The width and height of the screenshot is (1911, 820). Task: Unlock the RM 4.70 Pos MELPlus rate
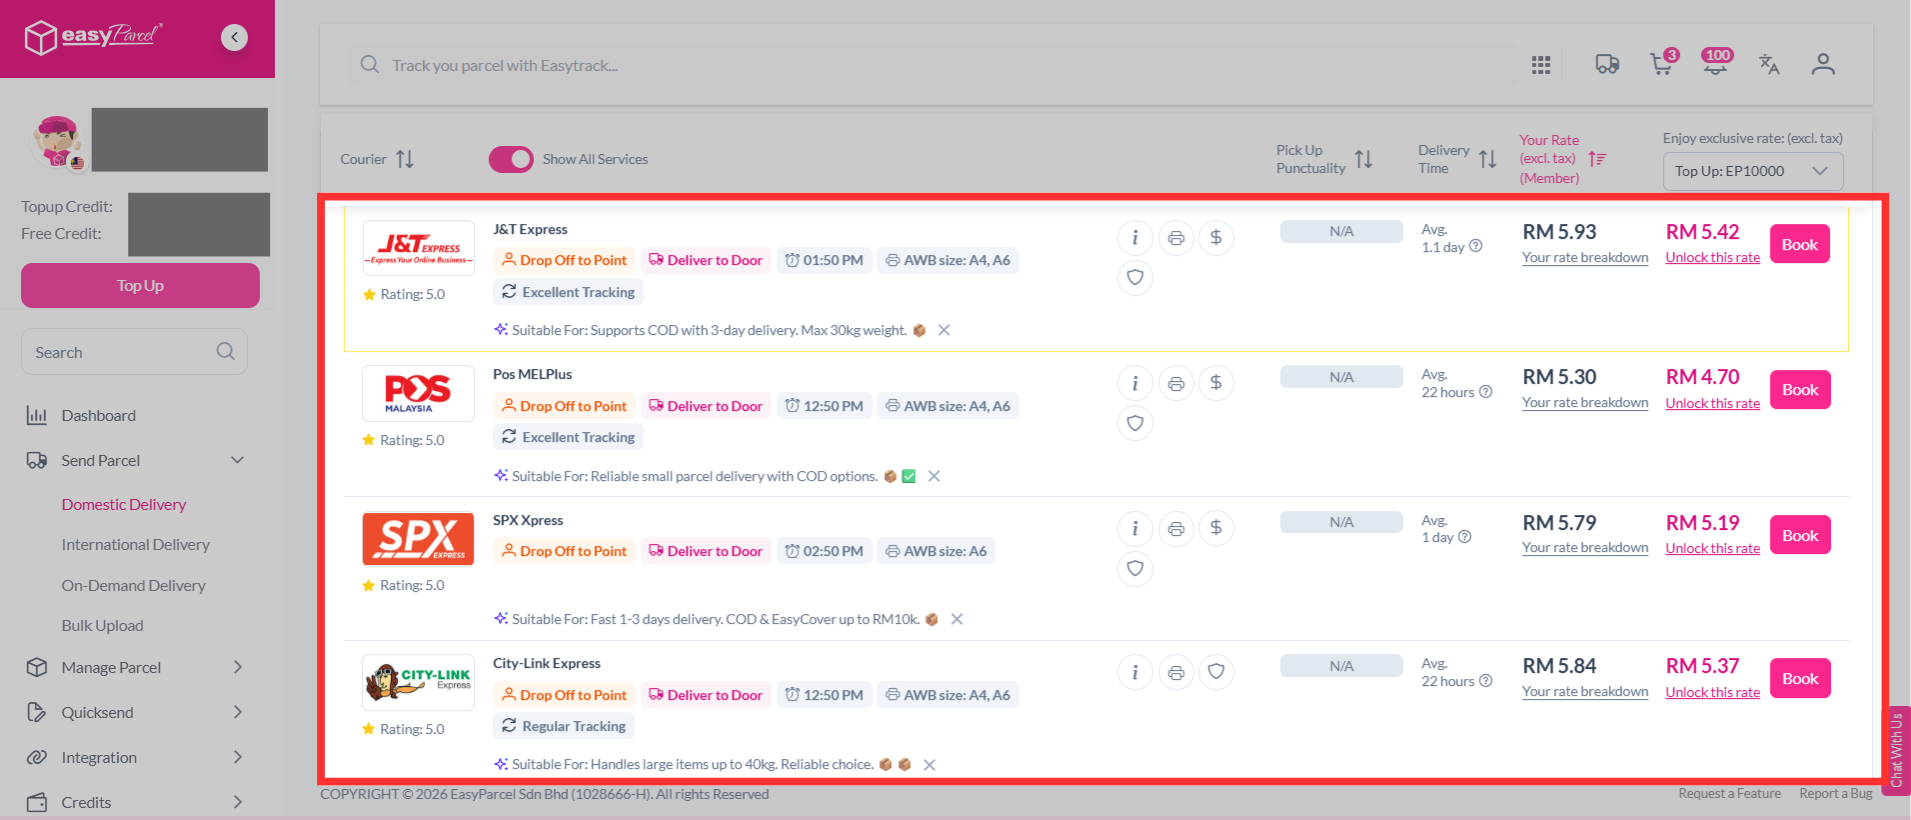(x=1713, y=403)
